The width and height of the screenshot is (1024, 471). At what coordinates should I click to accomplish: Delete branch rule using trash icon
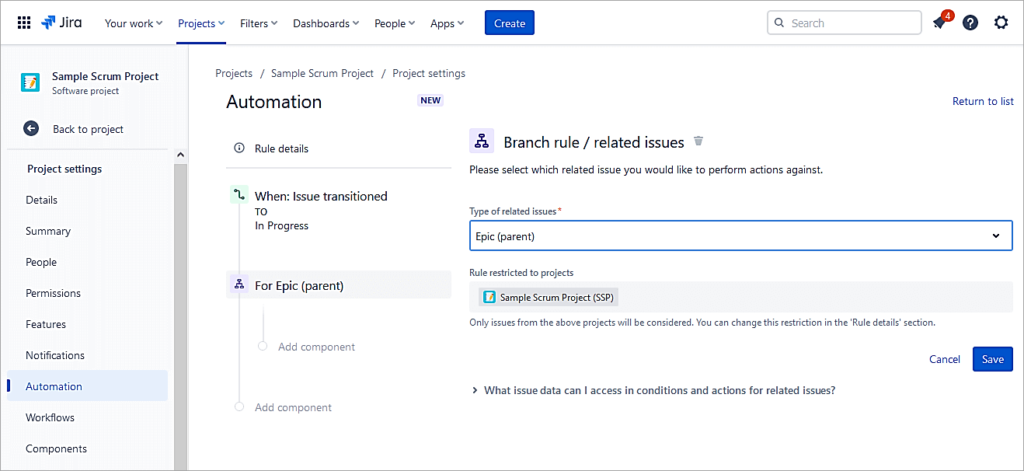tap(699, 141)
